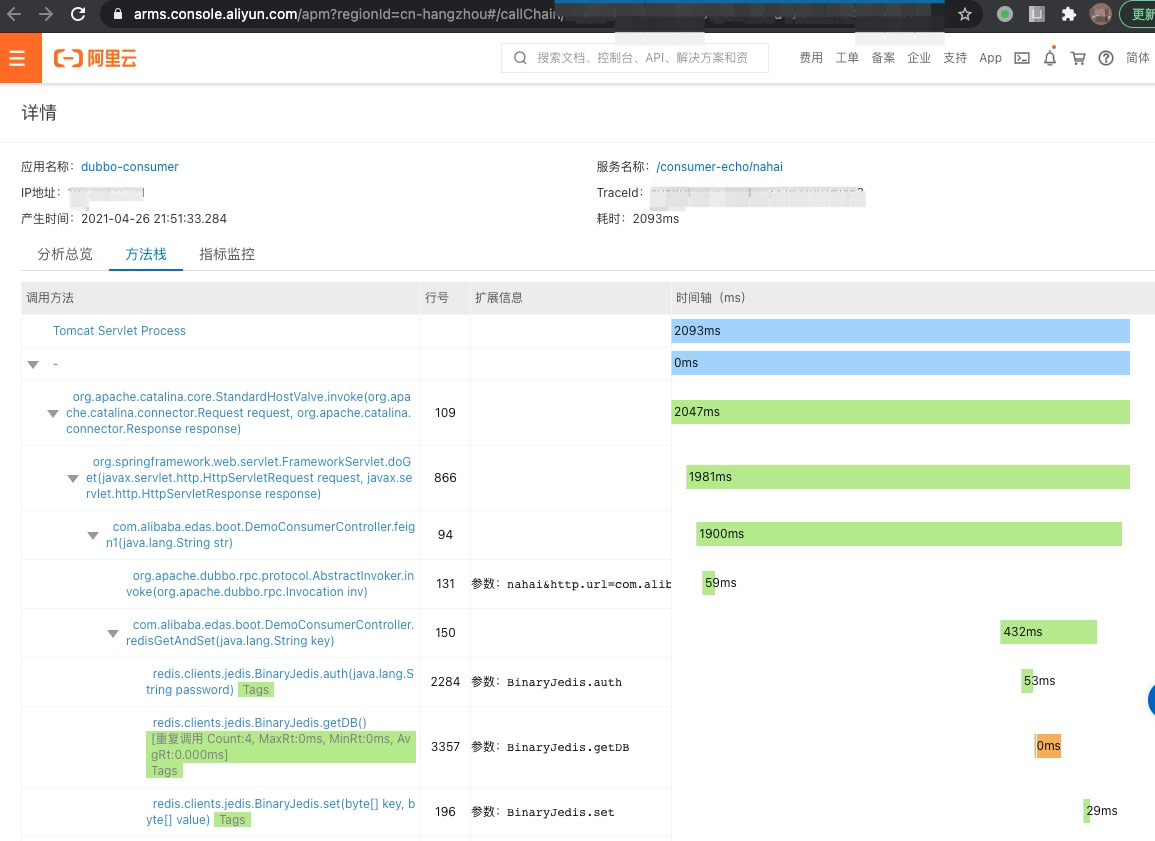
Task: Open the AbstractInvoker.invoke method link
Action: click(270, 584)
